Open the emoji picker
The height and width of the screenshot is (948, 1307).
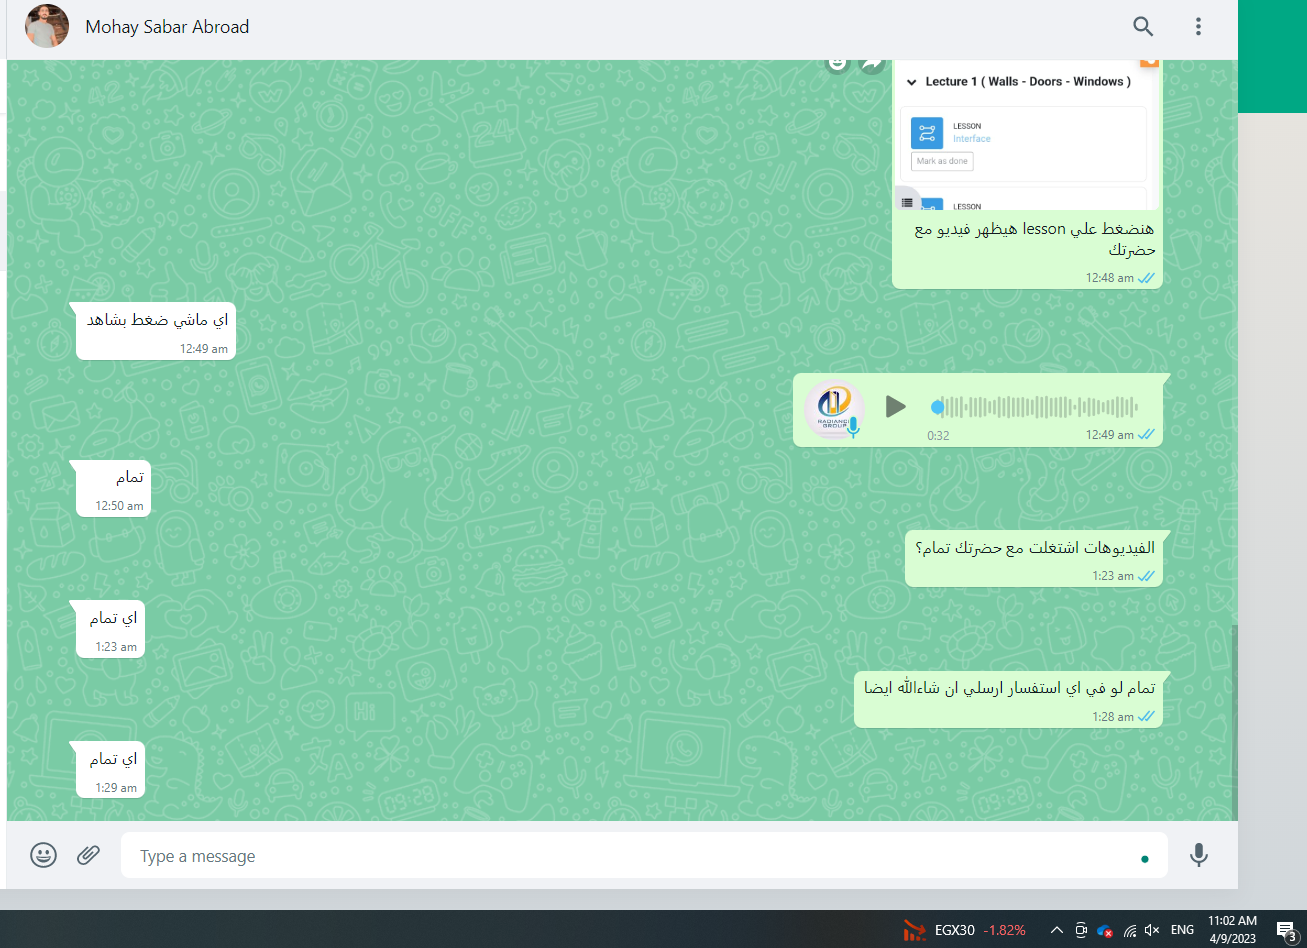click(43, 855)
